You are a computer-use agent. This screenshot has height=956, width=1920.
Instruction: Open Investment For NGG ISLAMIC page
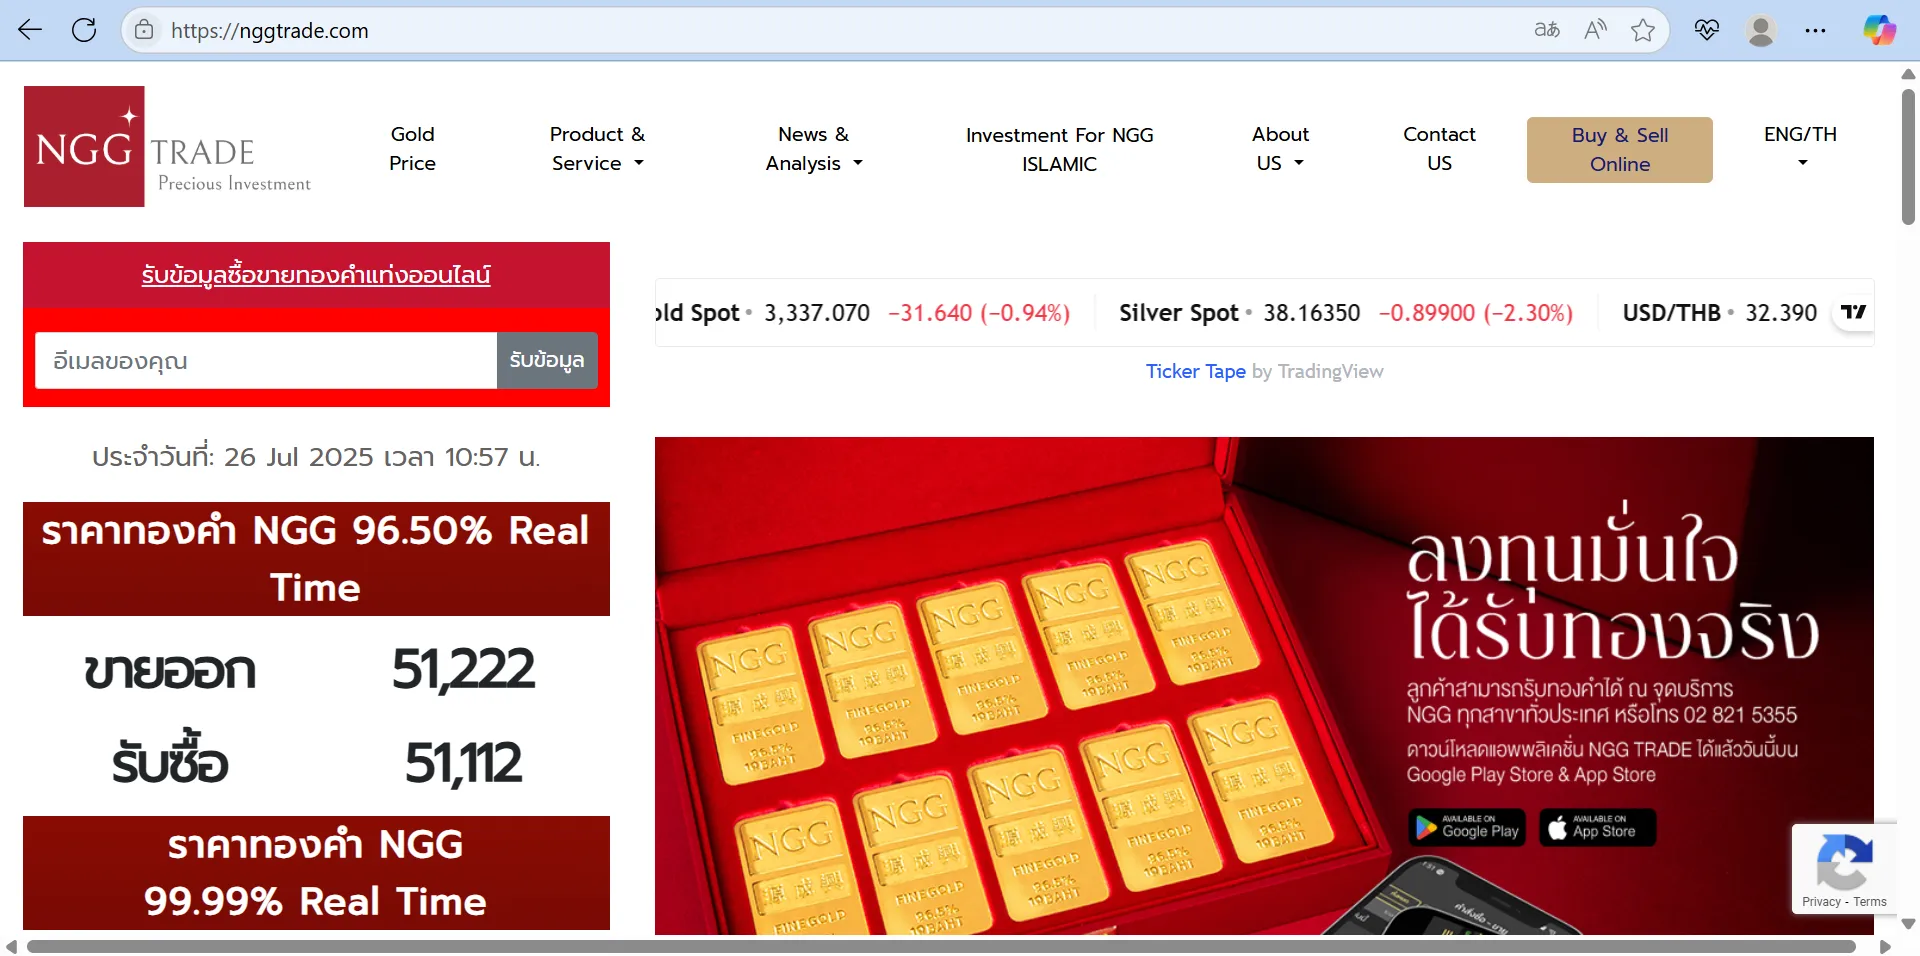point(1059,149)
